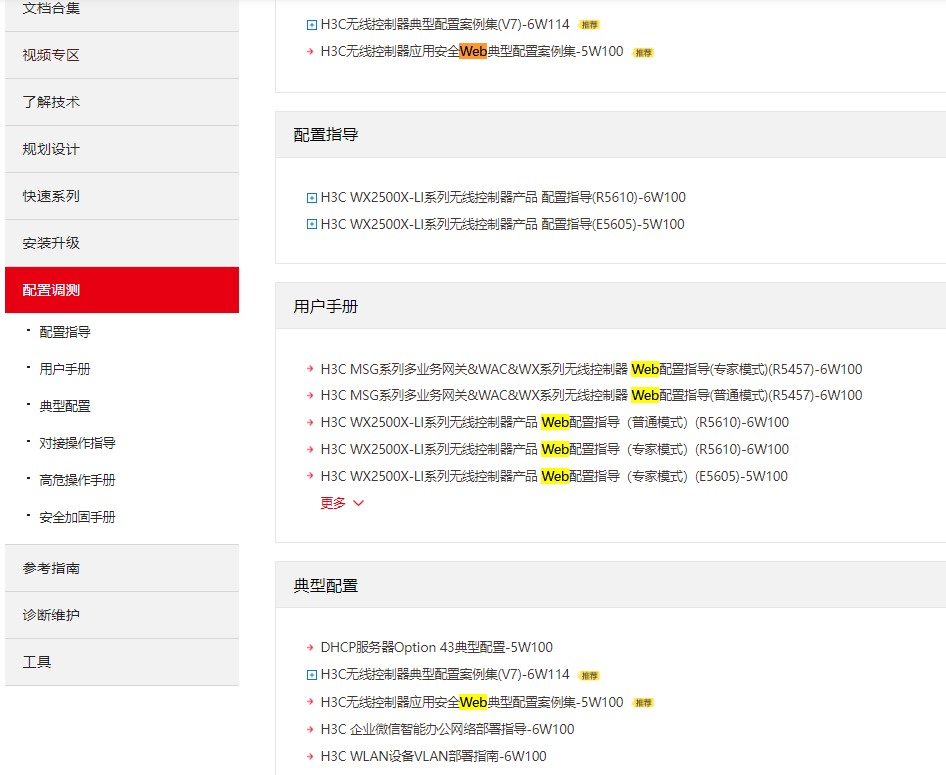Click the 配置指导 section header
The image size is (946, 775).
pyautogui.click(x=326, y=135)
